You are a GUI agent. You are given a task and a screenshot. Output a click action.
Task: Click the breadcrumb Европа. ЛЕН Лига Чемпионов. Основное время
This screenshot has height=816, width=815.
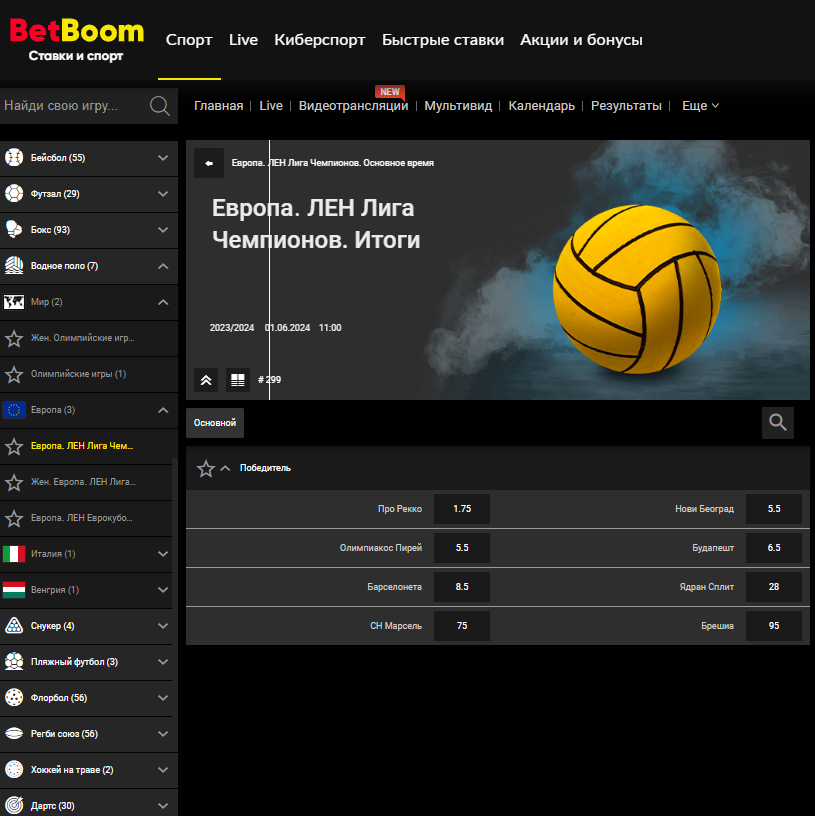pos(333,163)
